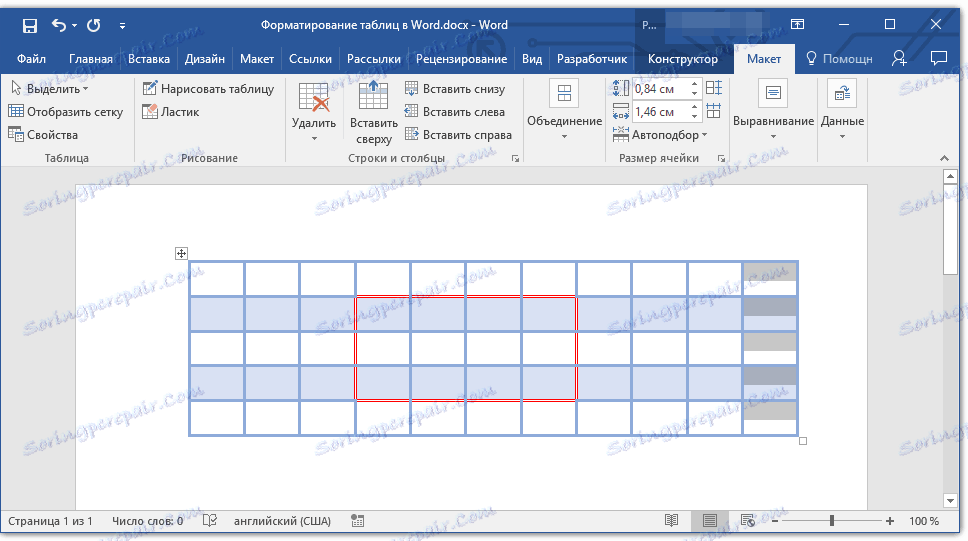Change language английский (США)
This screenshot has height=541, width=968.
pyautogui.click(x=282, y=521)
